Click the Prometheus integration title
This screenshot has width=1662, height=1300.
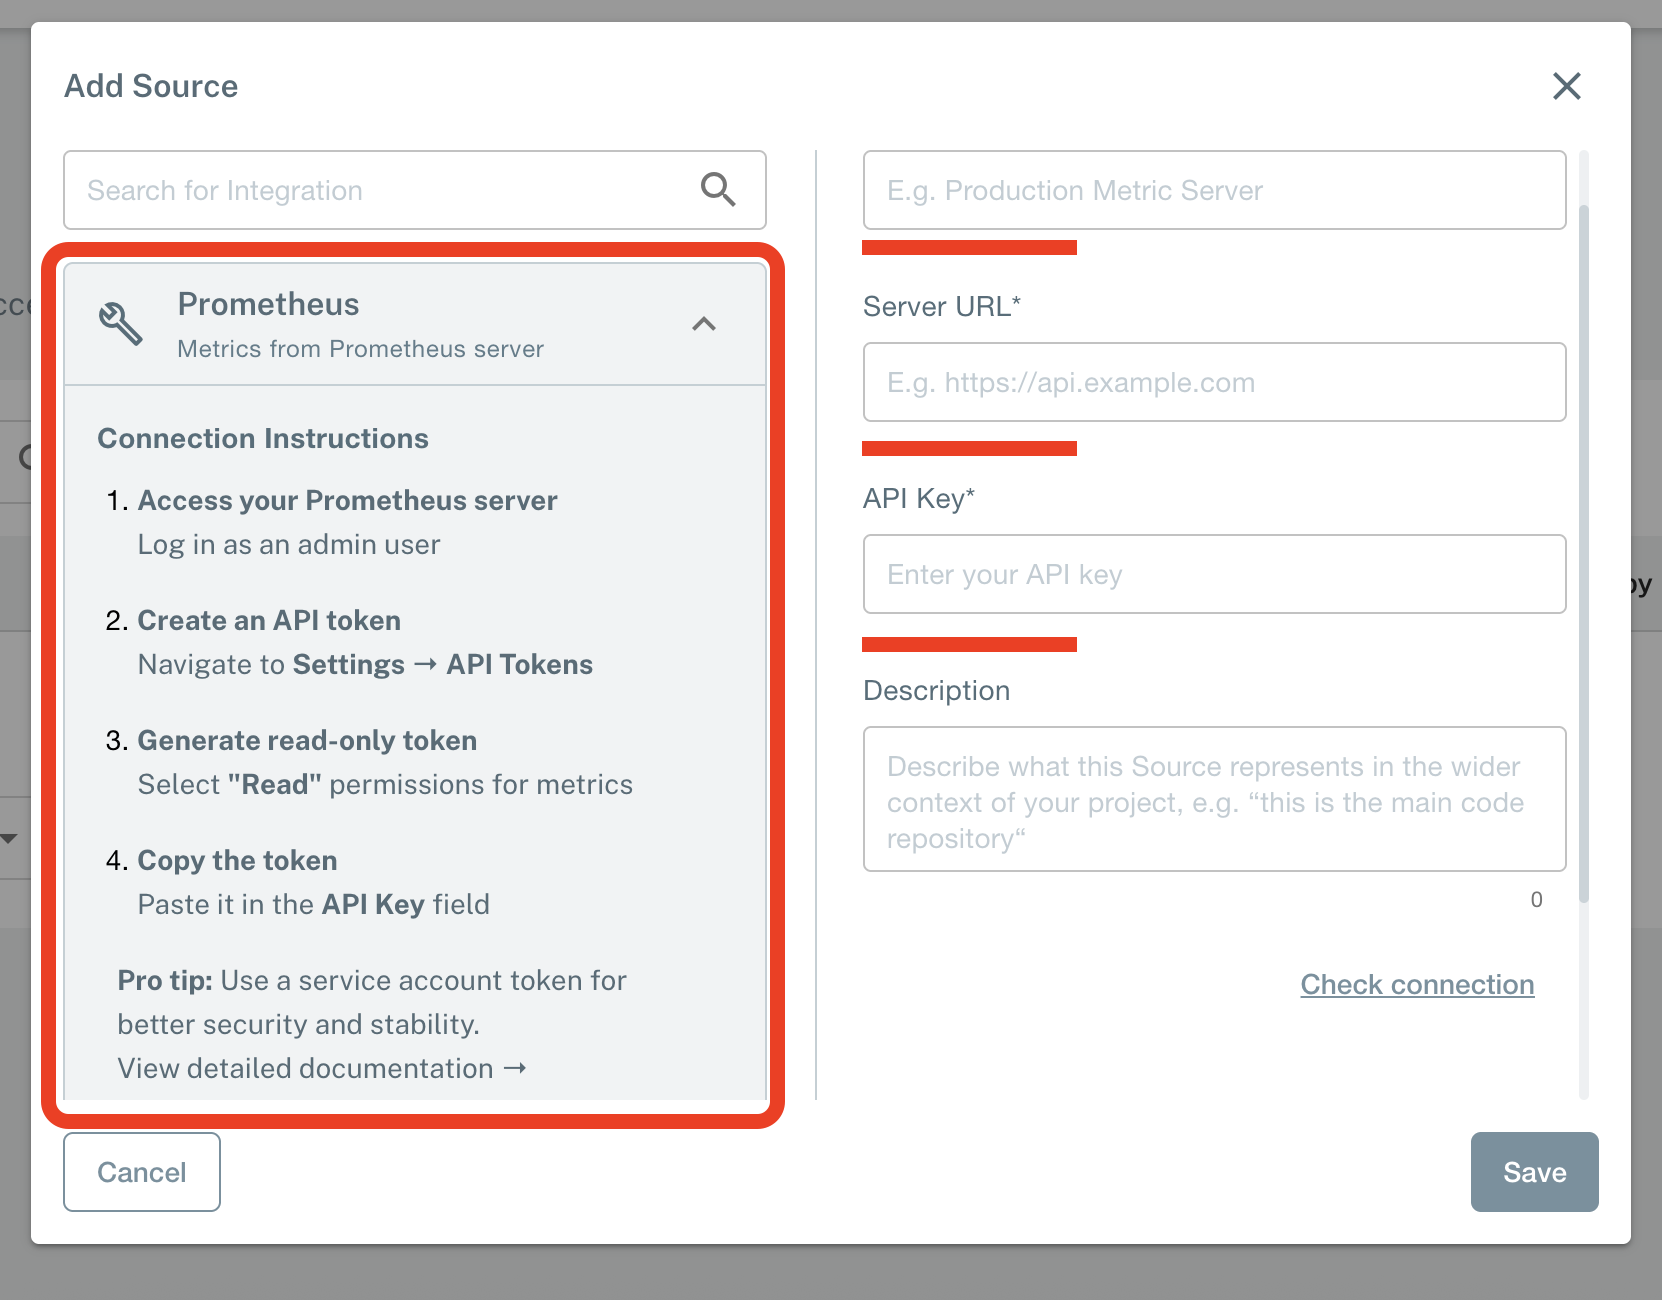coord(268,304)
